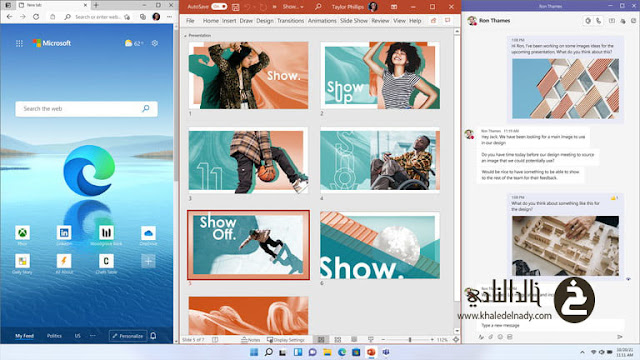Click the 'Search the web' box in Edge

pos(87,109)
